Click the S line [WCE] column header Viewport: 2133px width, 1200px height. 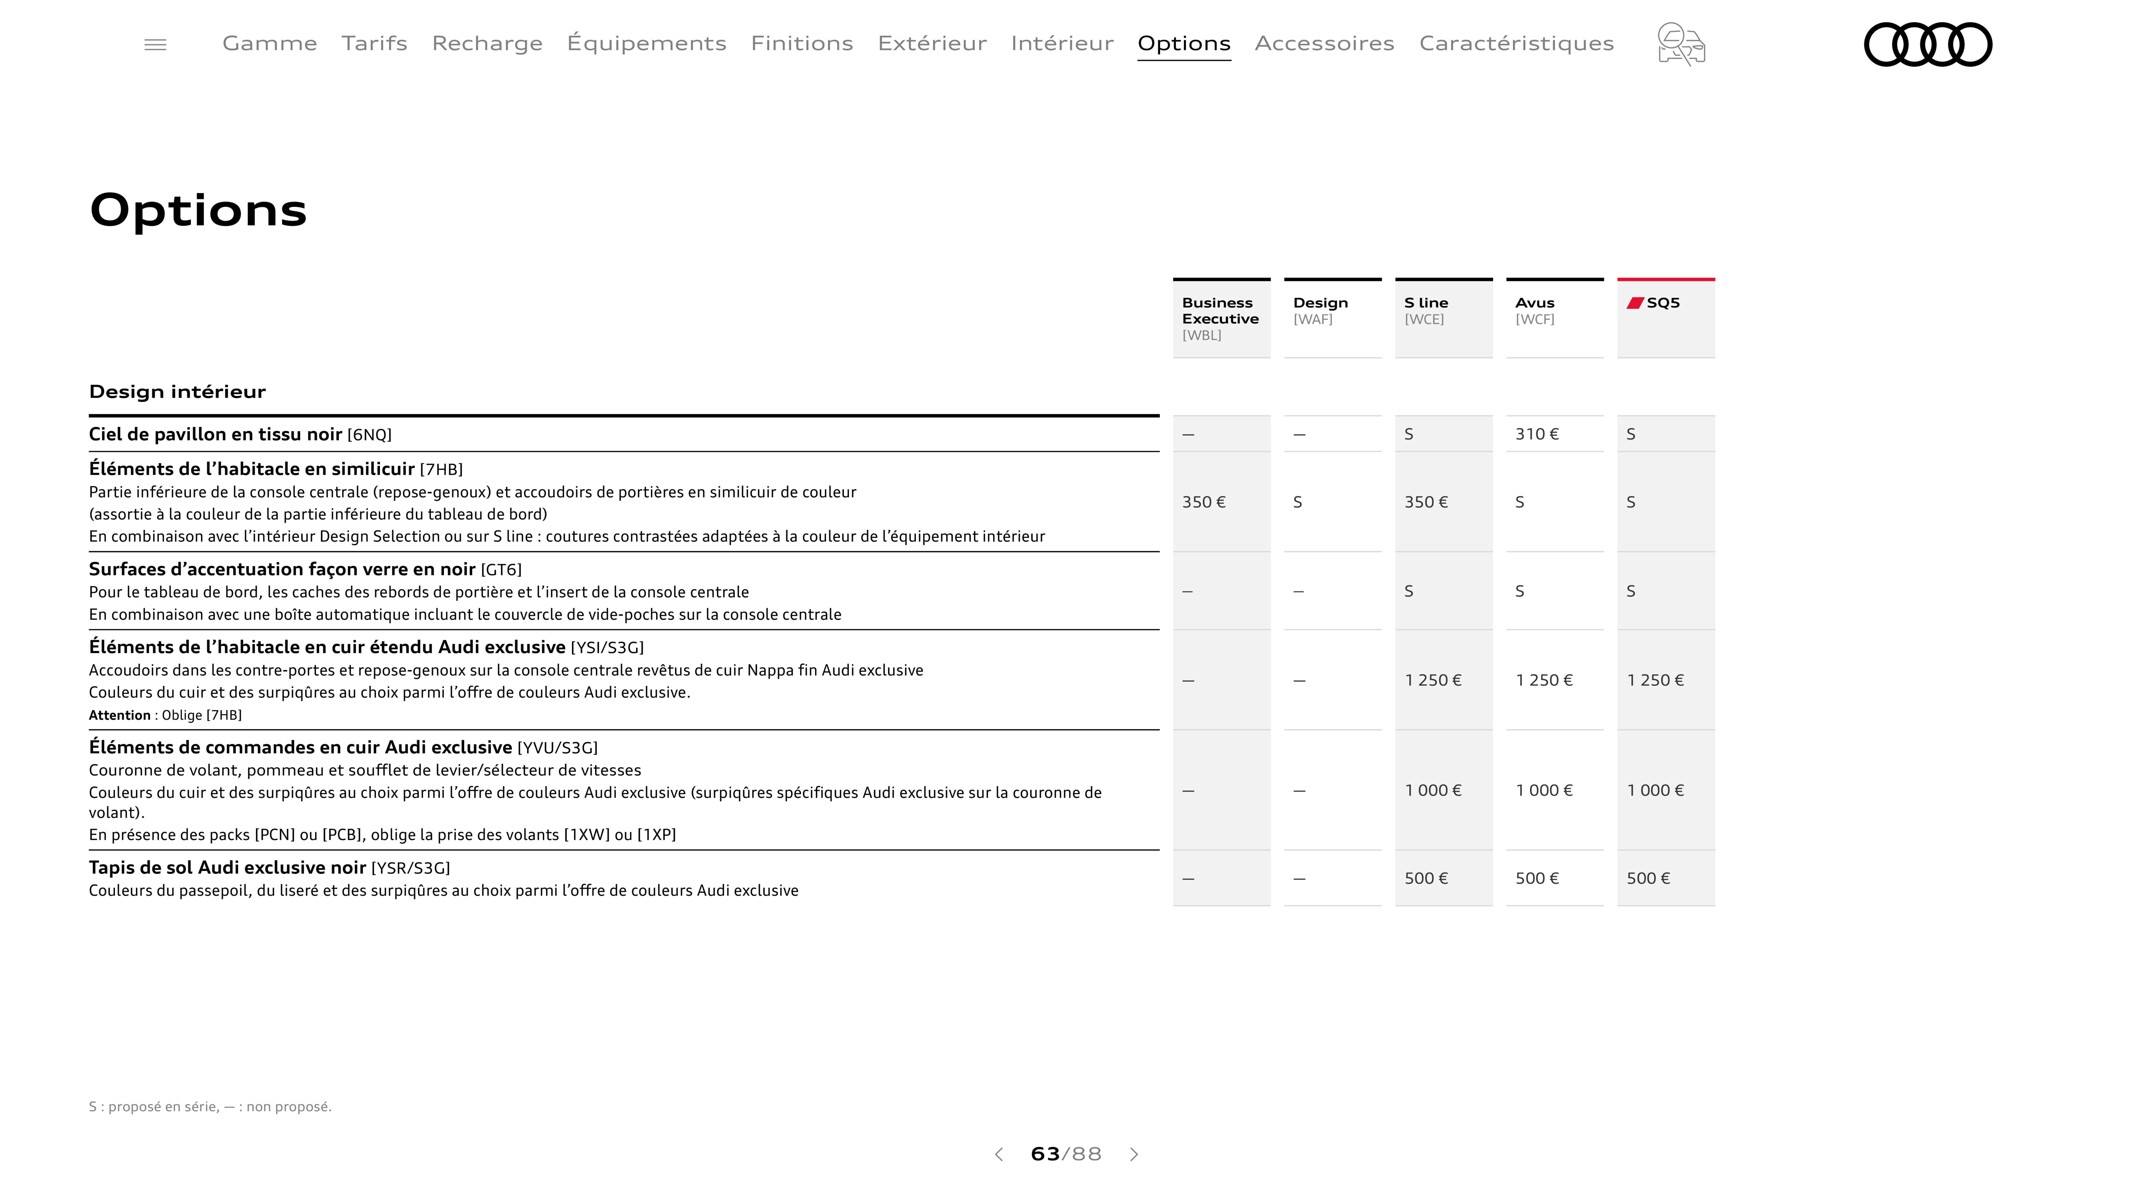[1444, 318]
